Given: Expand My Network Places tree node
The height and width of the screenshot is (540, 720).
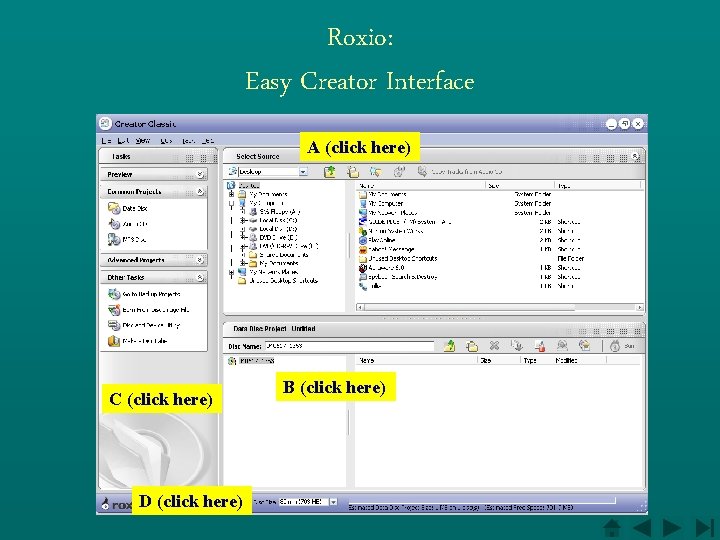Looking at the screenshot, I should pos(231,272).
